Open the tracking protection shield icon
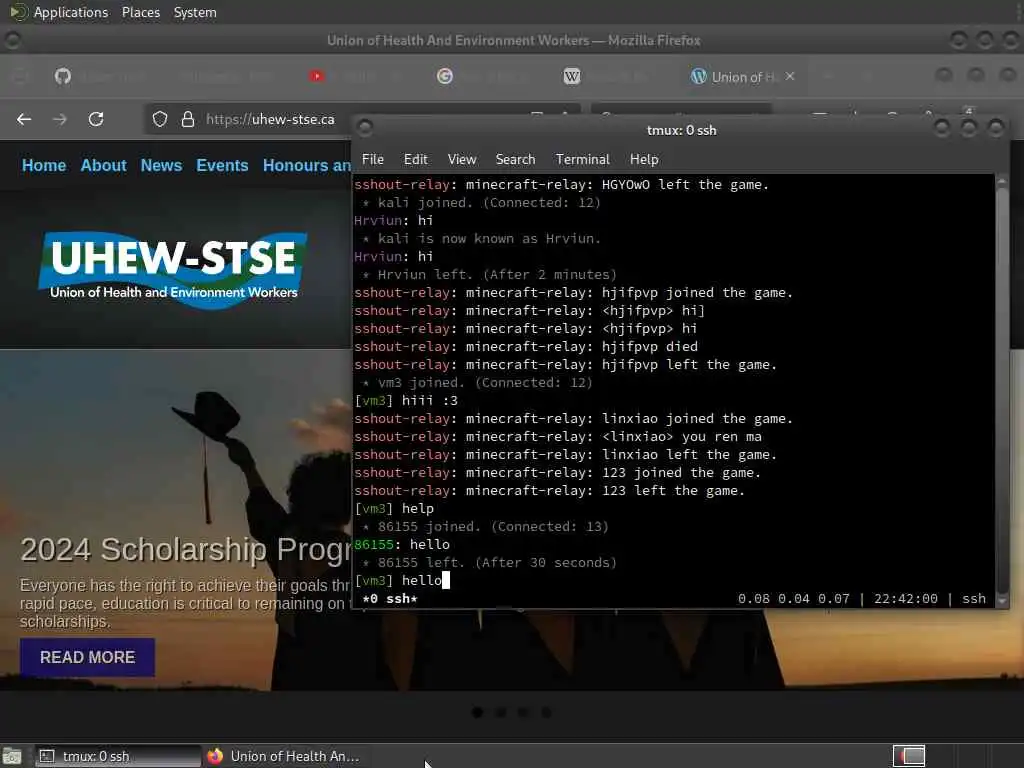This screenshot has width=1024, height=768. click(160, 119)
